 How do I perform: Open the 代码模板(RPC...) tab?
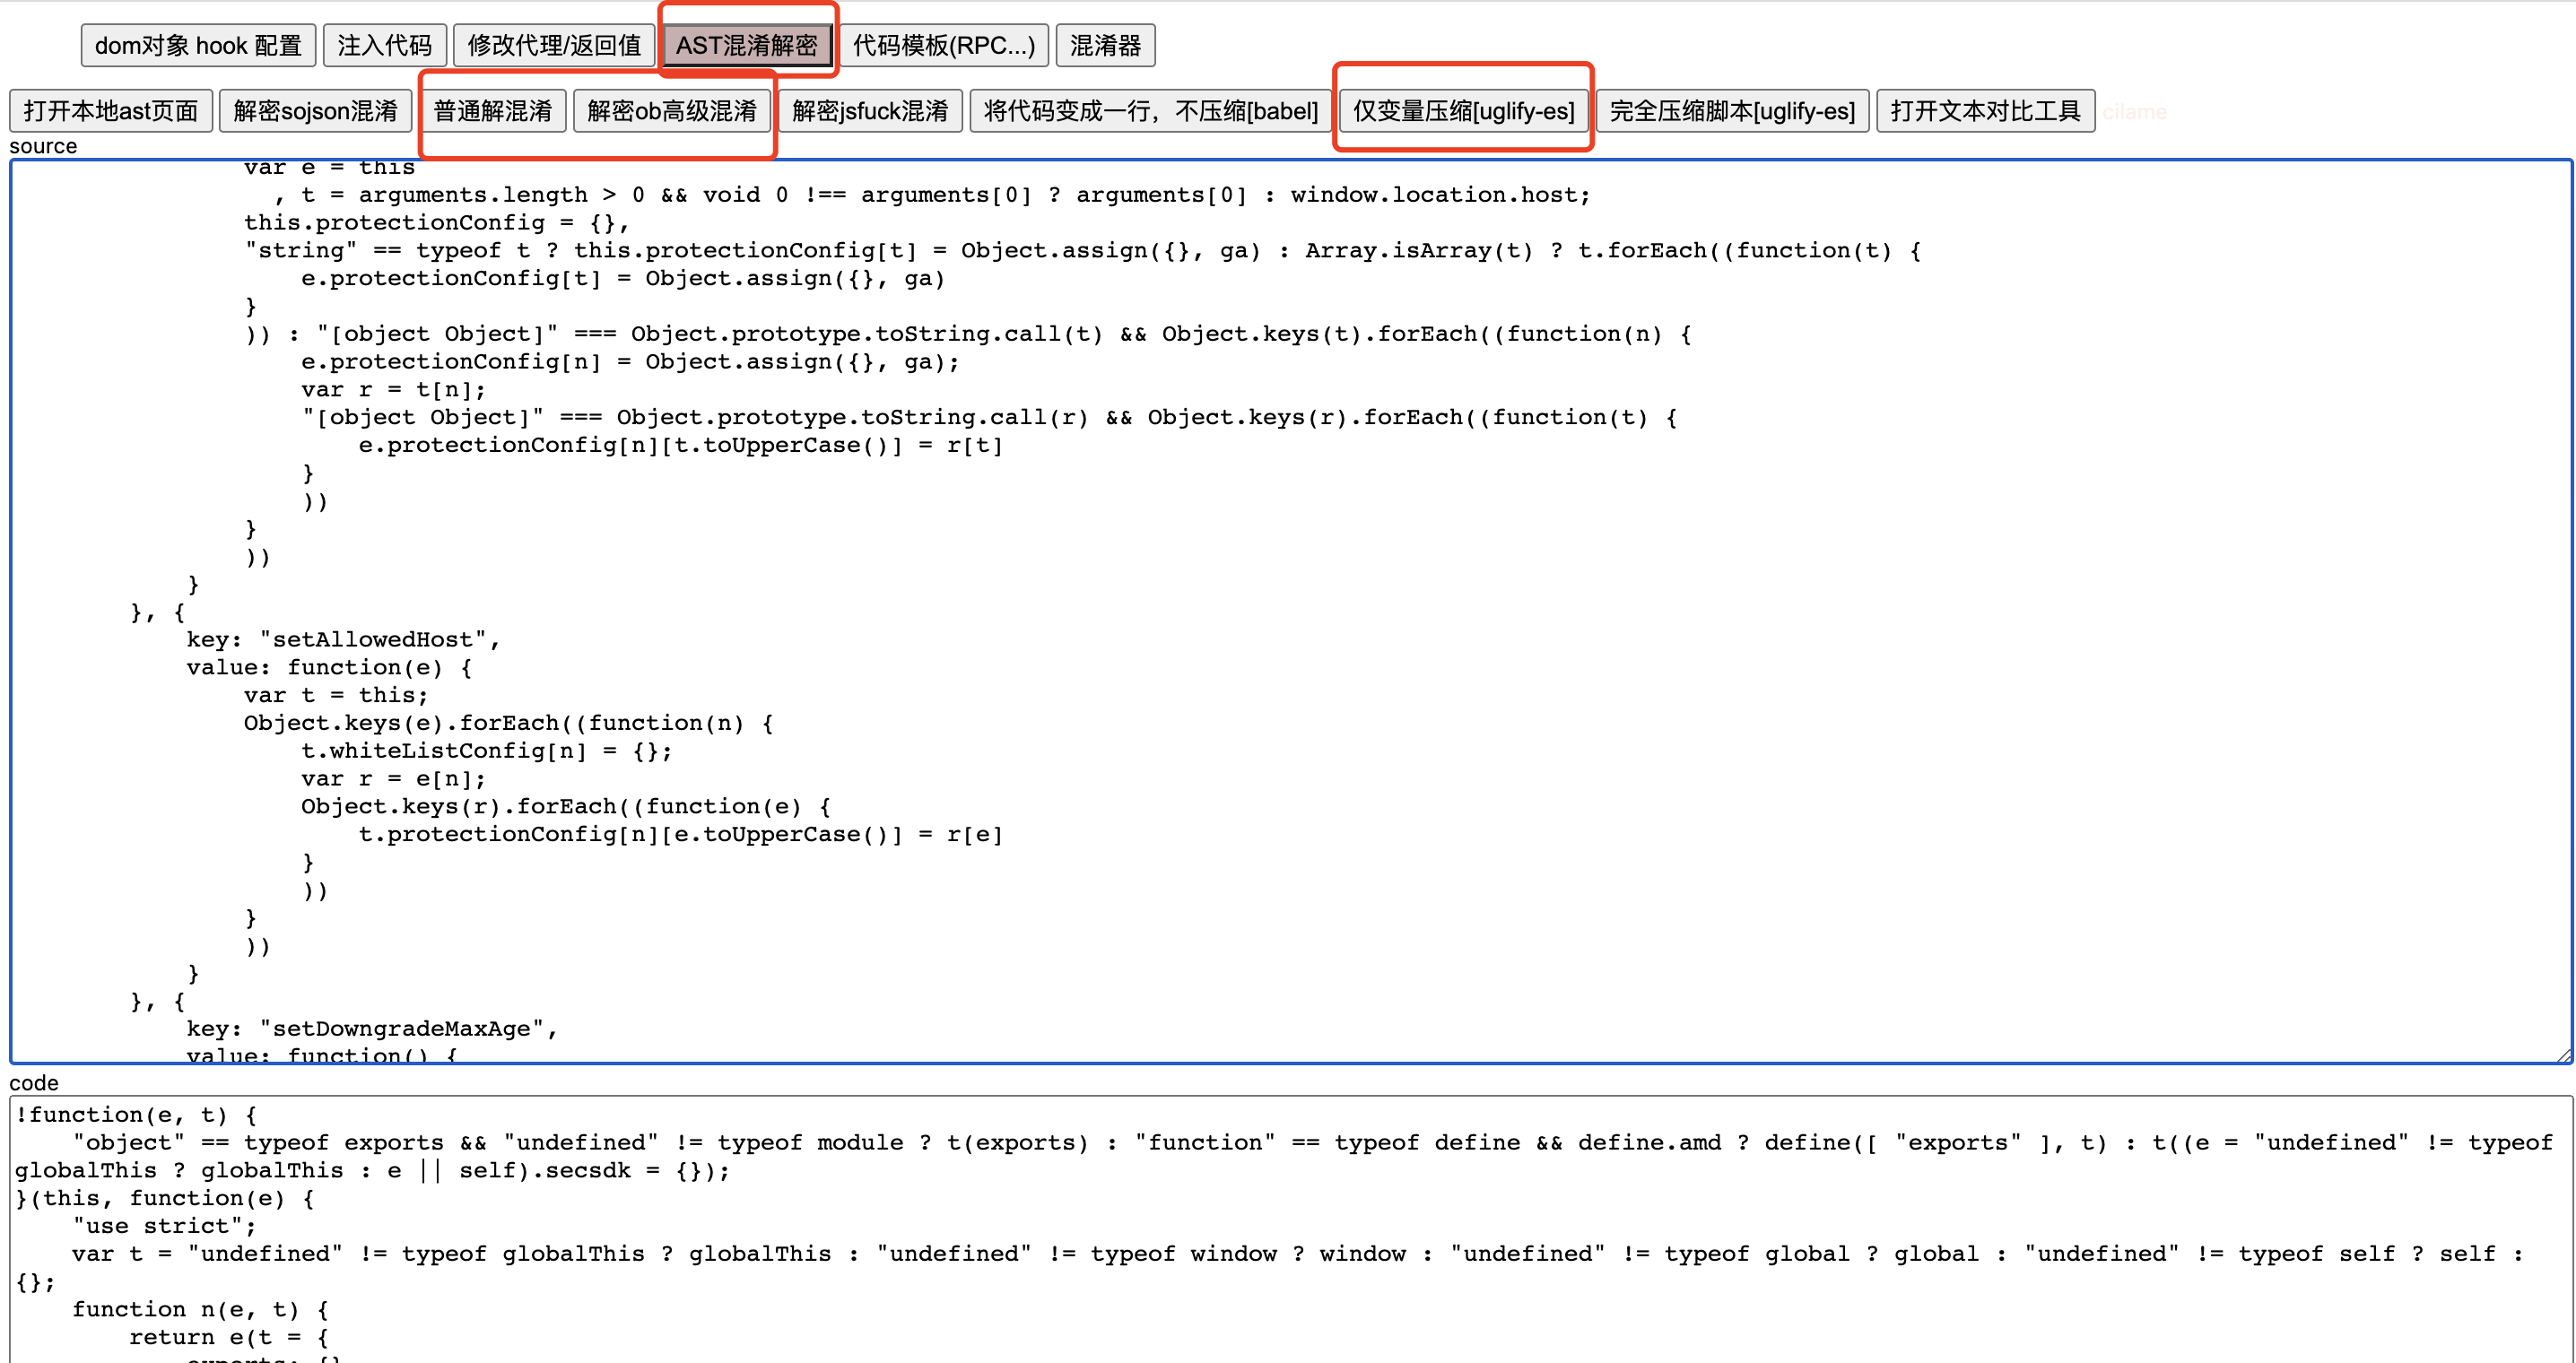point(943,45)
